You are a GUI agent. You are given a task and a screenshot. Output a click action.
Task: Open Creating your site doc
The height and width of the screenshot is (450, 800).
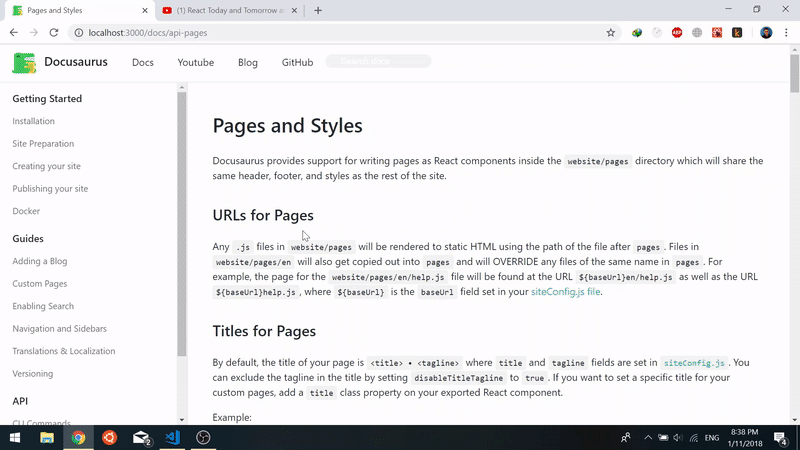[46, 166]
